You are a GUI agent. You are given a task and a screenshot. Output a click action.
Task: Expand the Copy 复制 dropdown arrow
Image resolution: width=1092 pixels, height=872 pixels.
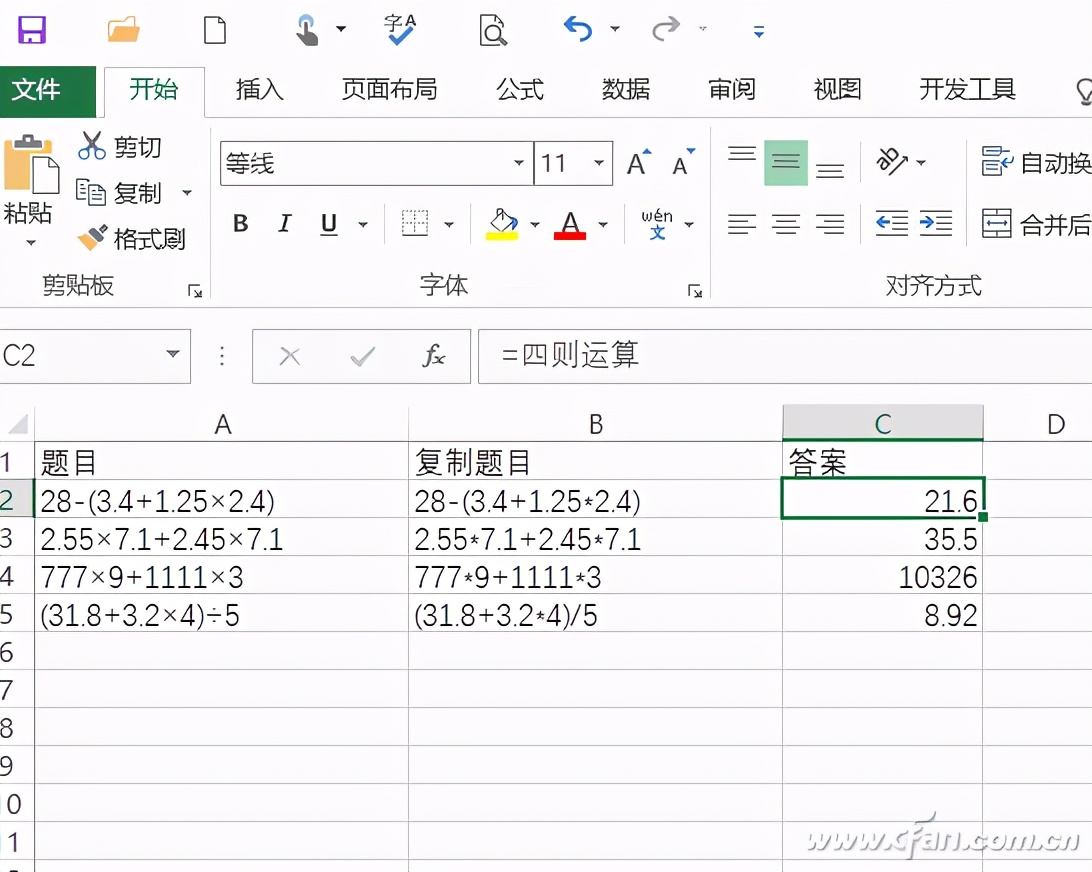click(187, 192)
